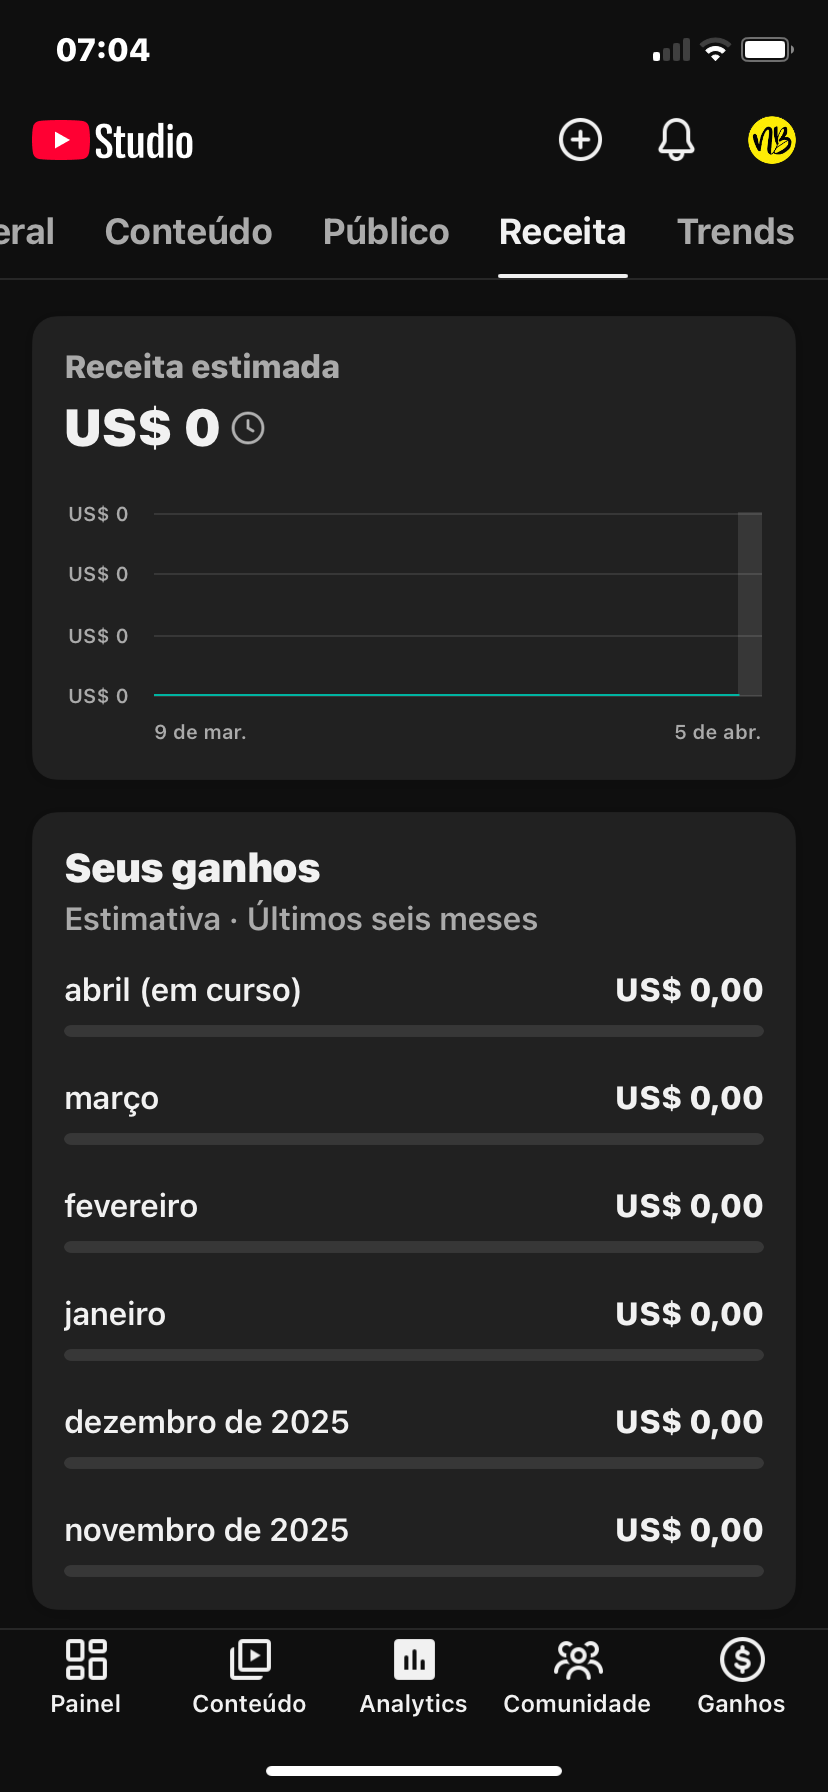Tap the YouTube Studio logo
Viewport: 828px width, 1792px height.
(113, 141)
